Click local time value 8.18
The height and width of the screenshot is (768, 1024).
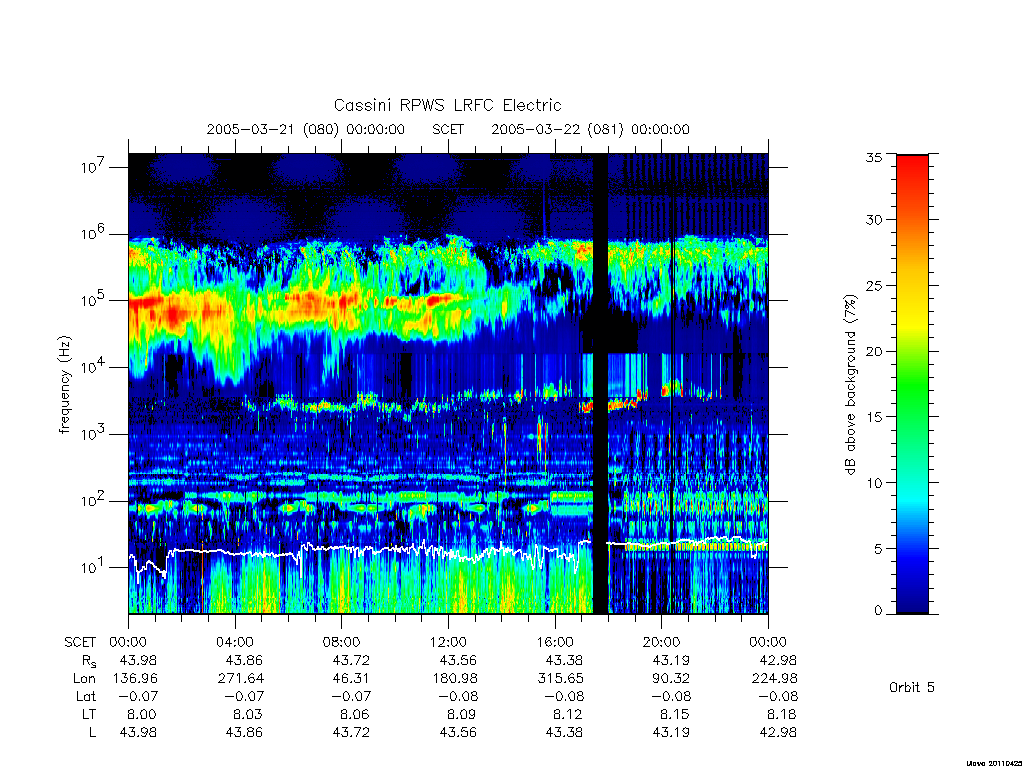(x=781, y=714)
